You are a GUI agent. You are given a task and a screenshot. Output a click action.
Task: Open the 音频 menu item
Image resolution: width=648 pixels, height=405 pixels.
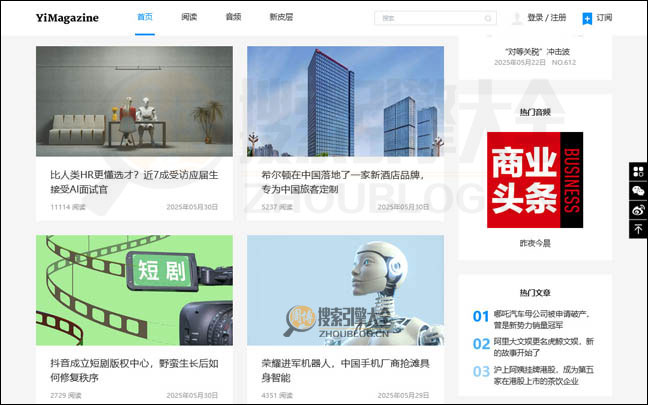(233, 17)
